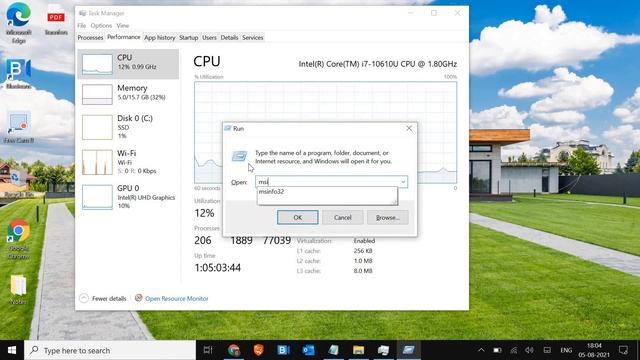Screen dimensions: 640x360
Task: Open the notification center icon
Action: point(623,350)
